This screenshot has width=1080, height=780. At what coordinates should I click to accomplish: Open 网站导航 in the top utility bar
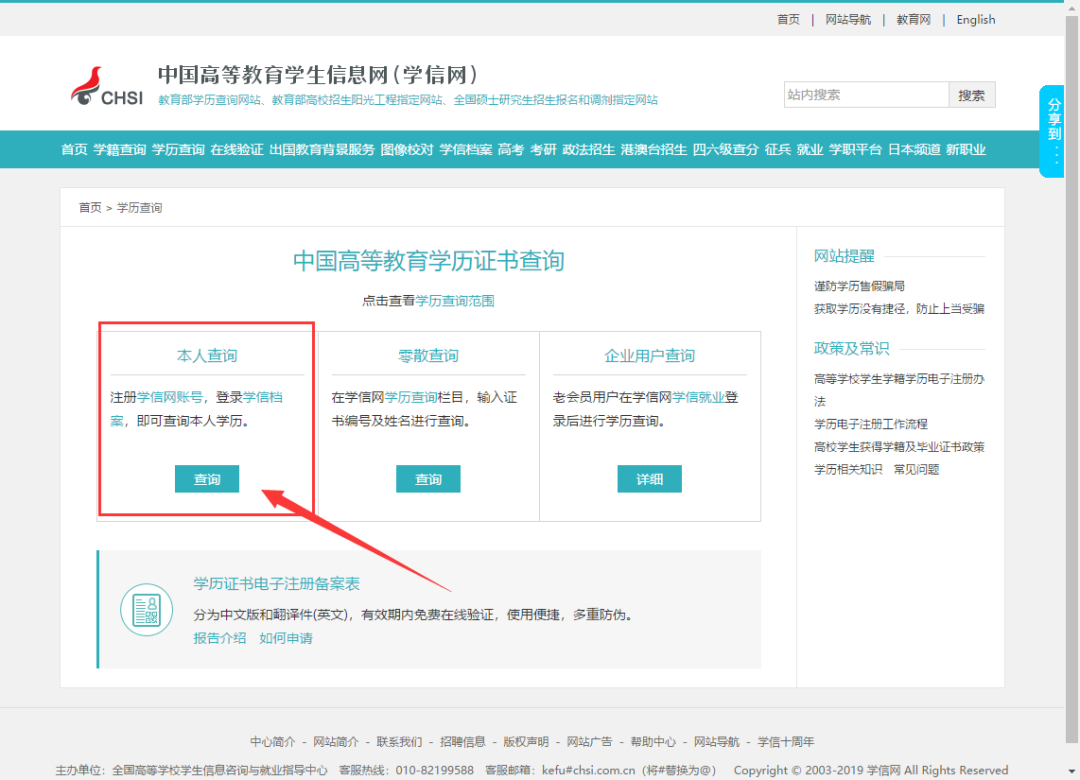848,19
